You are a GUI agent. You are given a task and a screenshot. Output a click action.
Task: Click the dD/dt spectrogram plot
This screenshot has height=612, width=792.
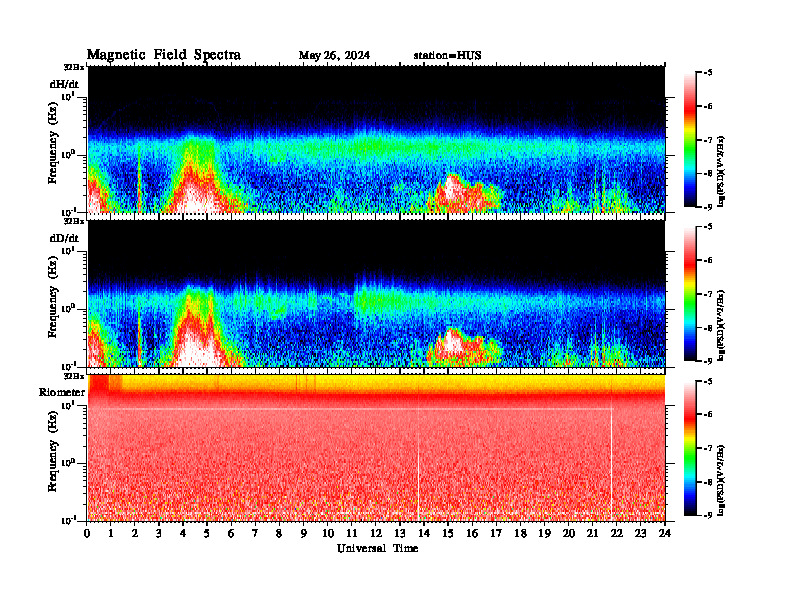click(376, 294)
